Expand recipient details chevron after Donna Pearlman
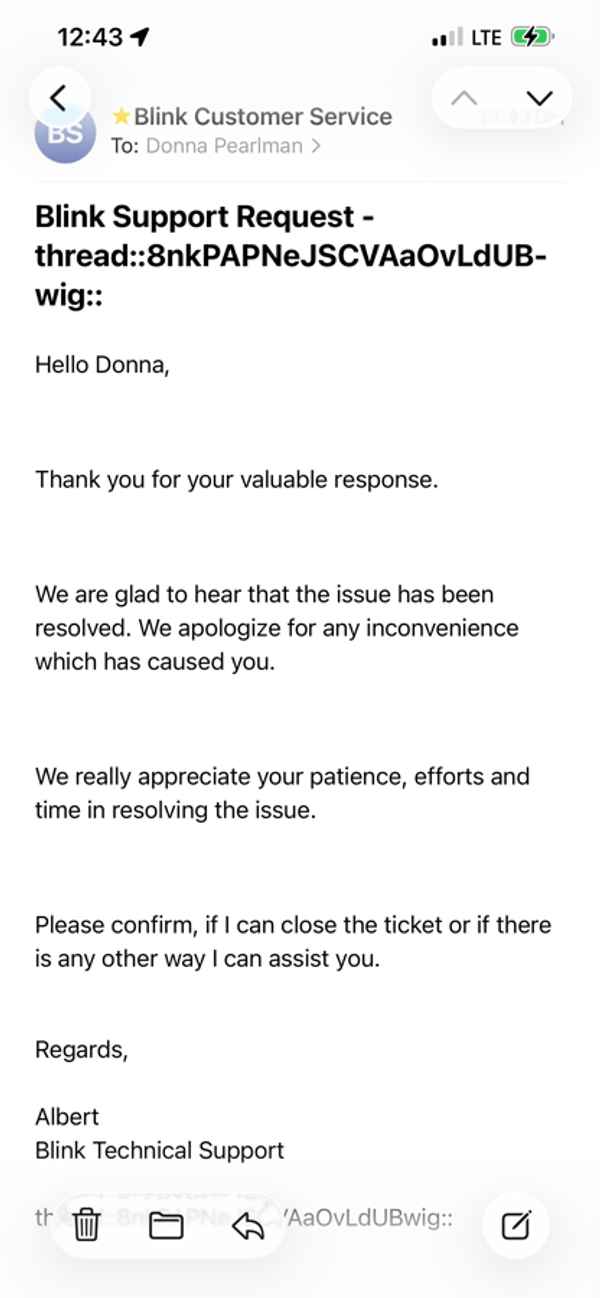 coord(316,146)
